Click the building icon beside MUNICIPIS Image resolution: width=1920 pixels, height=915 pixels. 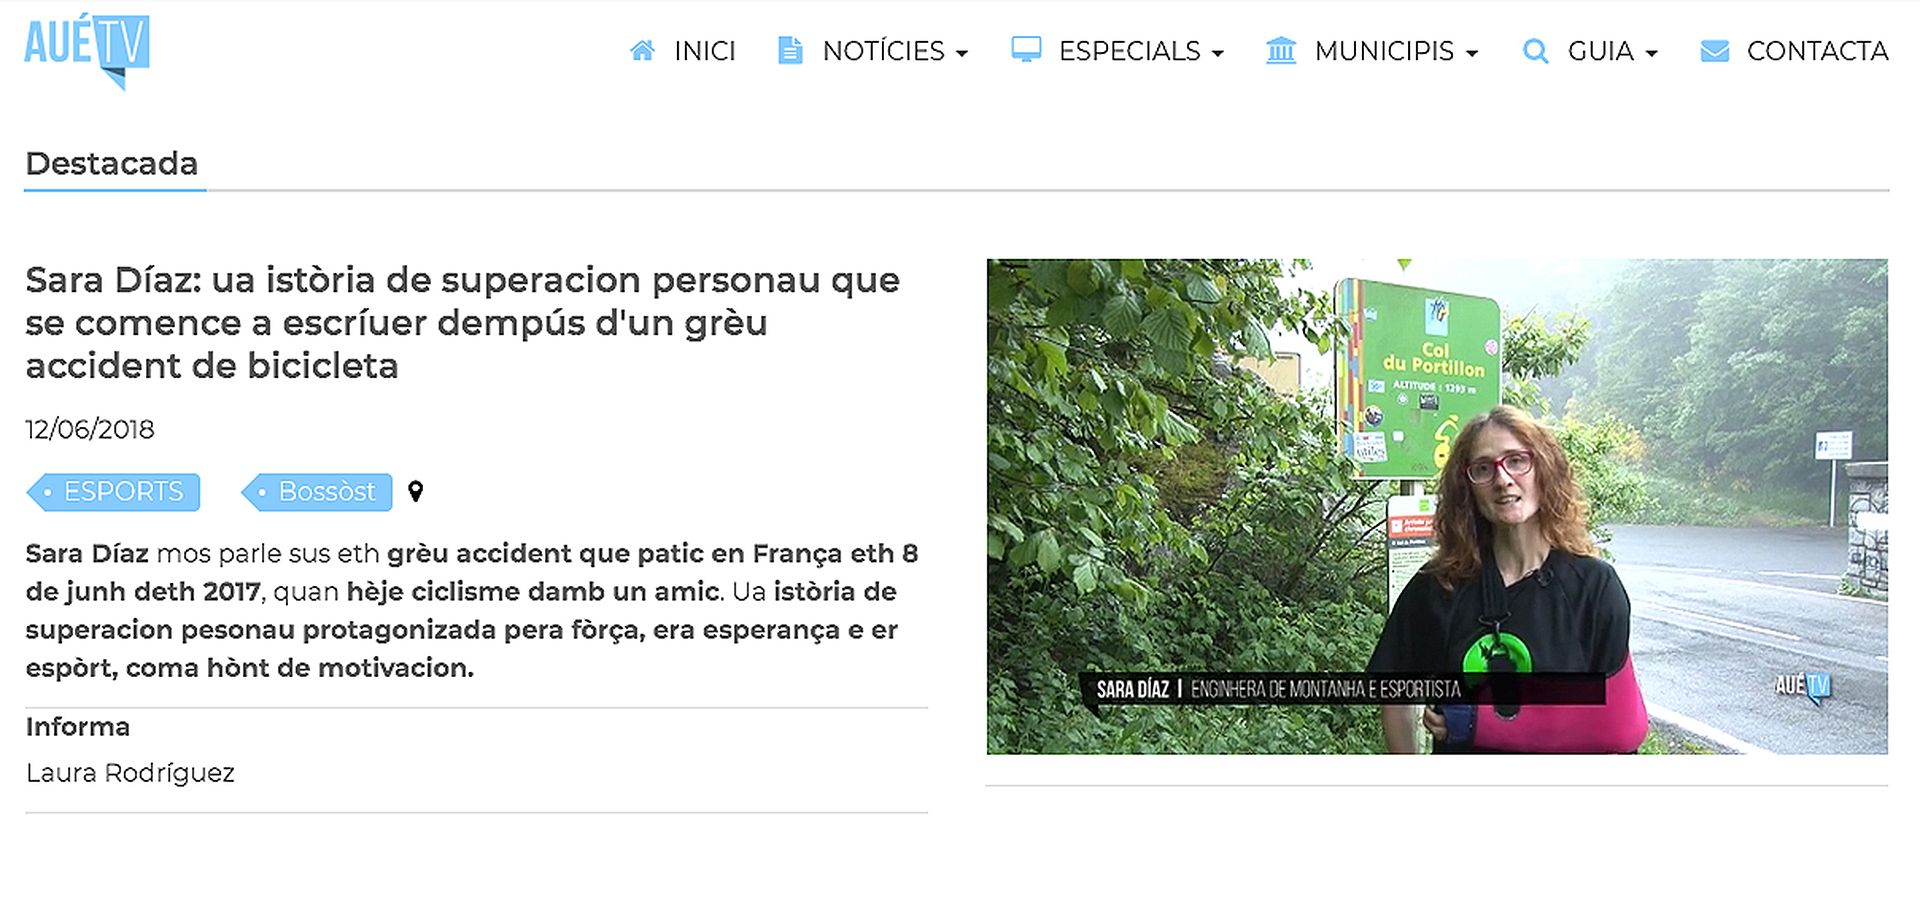(x=1281, y=50)
